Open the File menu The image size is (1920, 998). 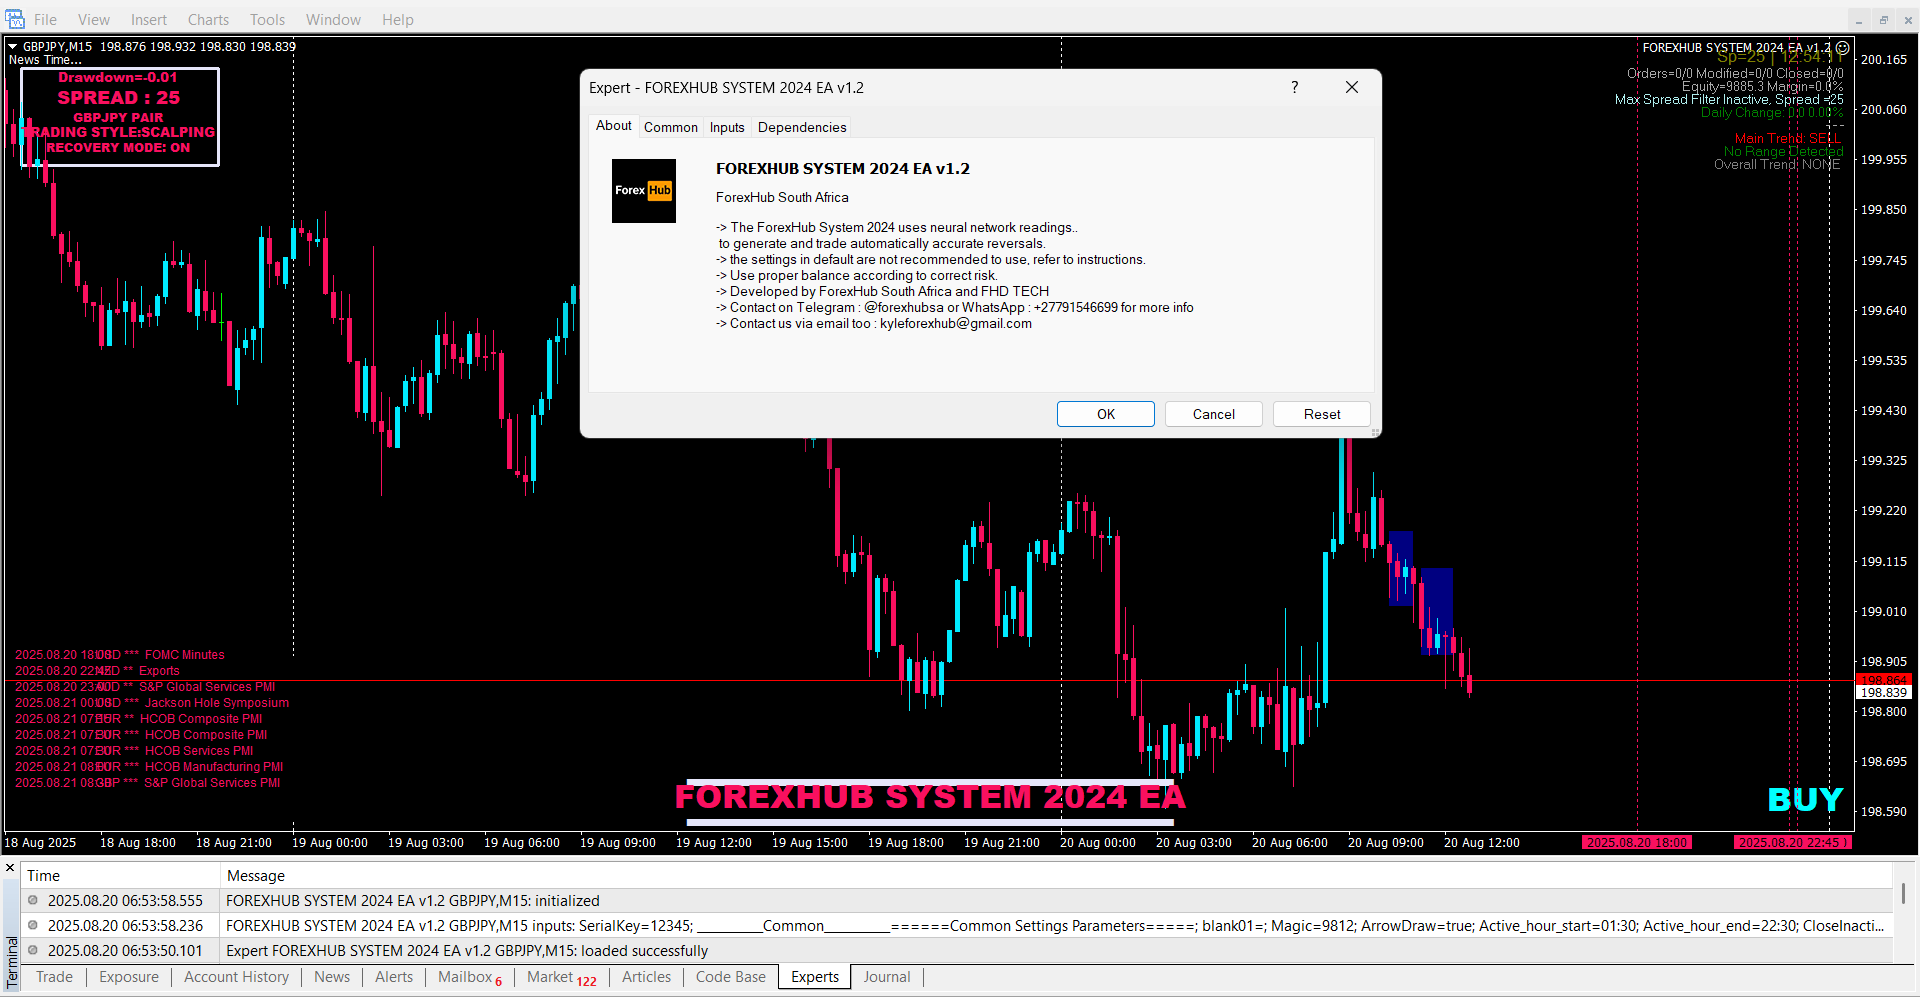[45, 19]
